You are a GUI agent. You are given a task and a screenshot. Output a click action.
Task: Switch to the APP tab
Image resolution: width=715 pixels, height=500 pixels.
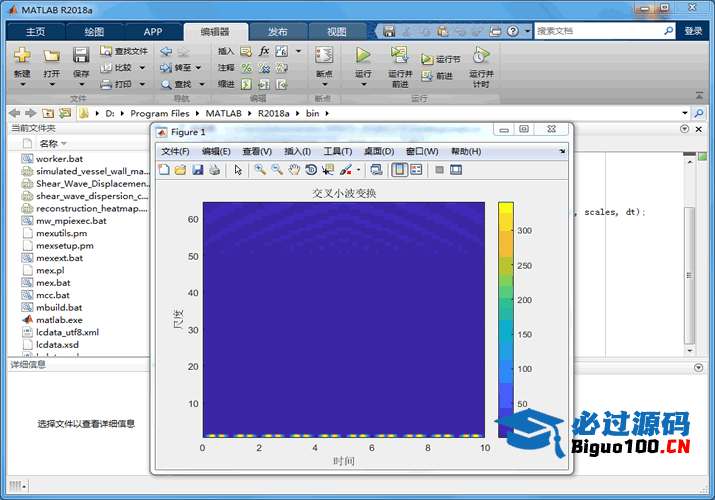[153, 31]
